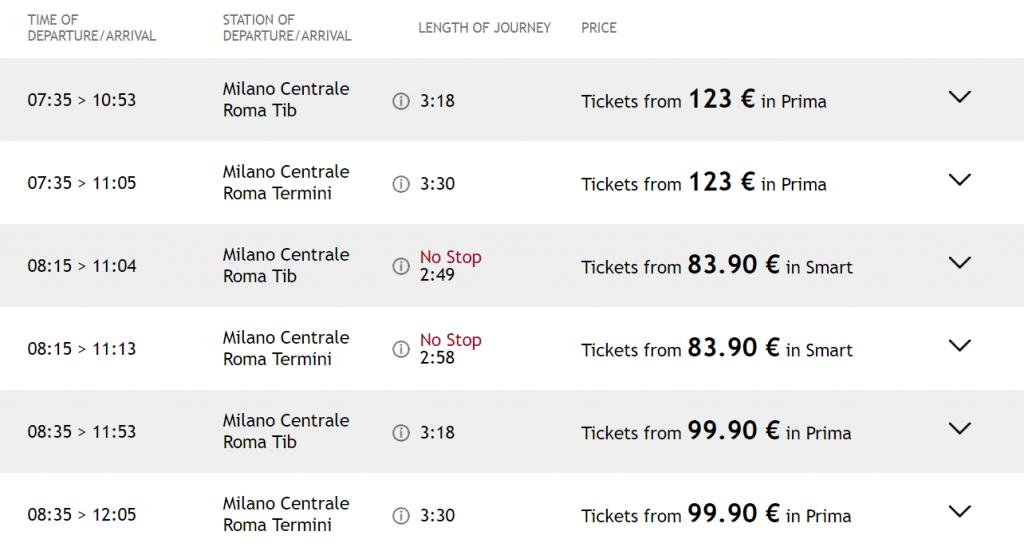Image resolution: width=1024 pixels, height=543 pixels.
Task: Click info icon for 08:35 Roma Tib journey
Action: click(x=401, y=432)
